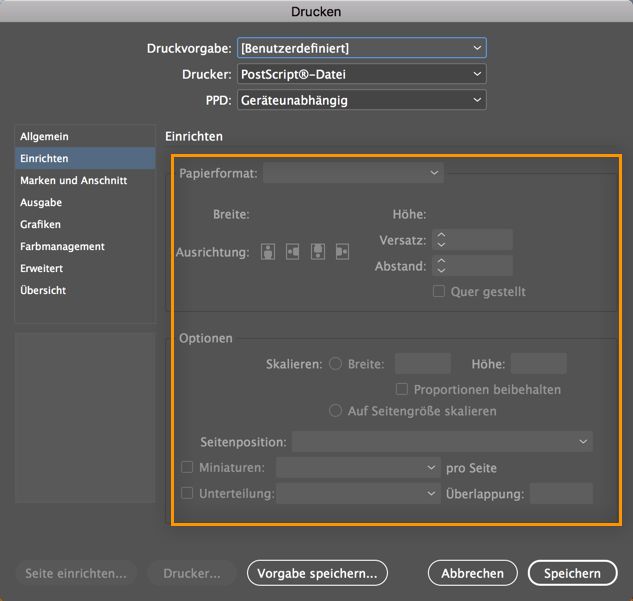
Task: Click the Überlappung input field
Action: pos(561,493)
